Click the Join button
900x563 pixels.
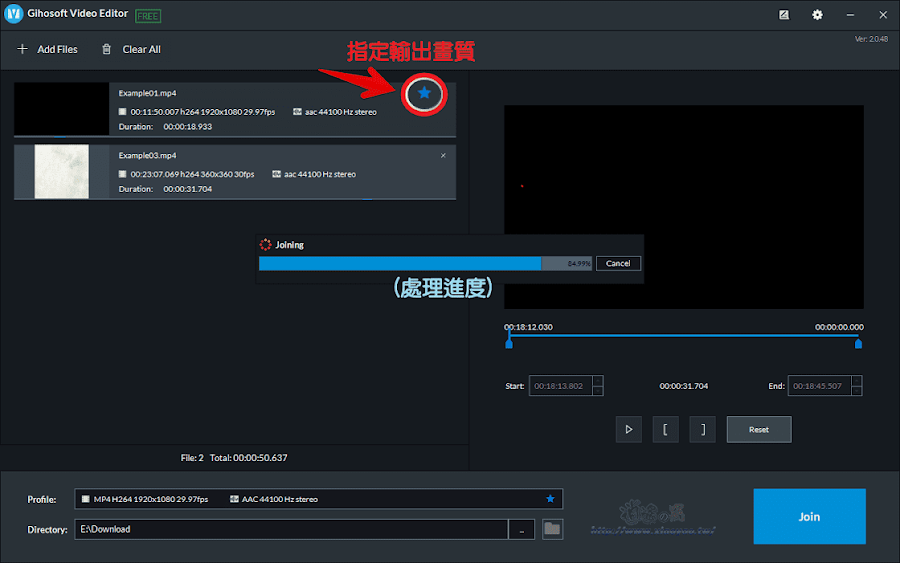[x=809, y=517]
